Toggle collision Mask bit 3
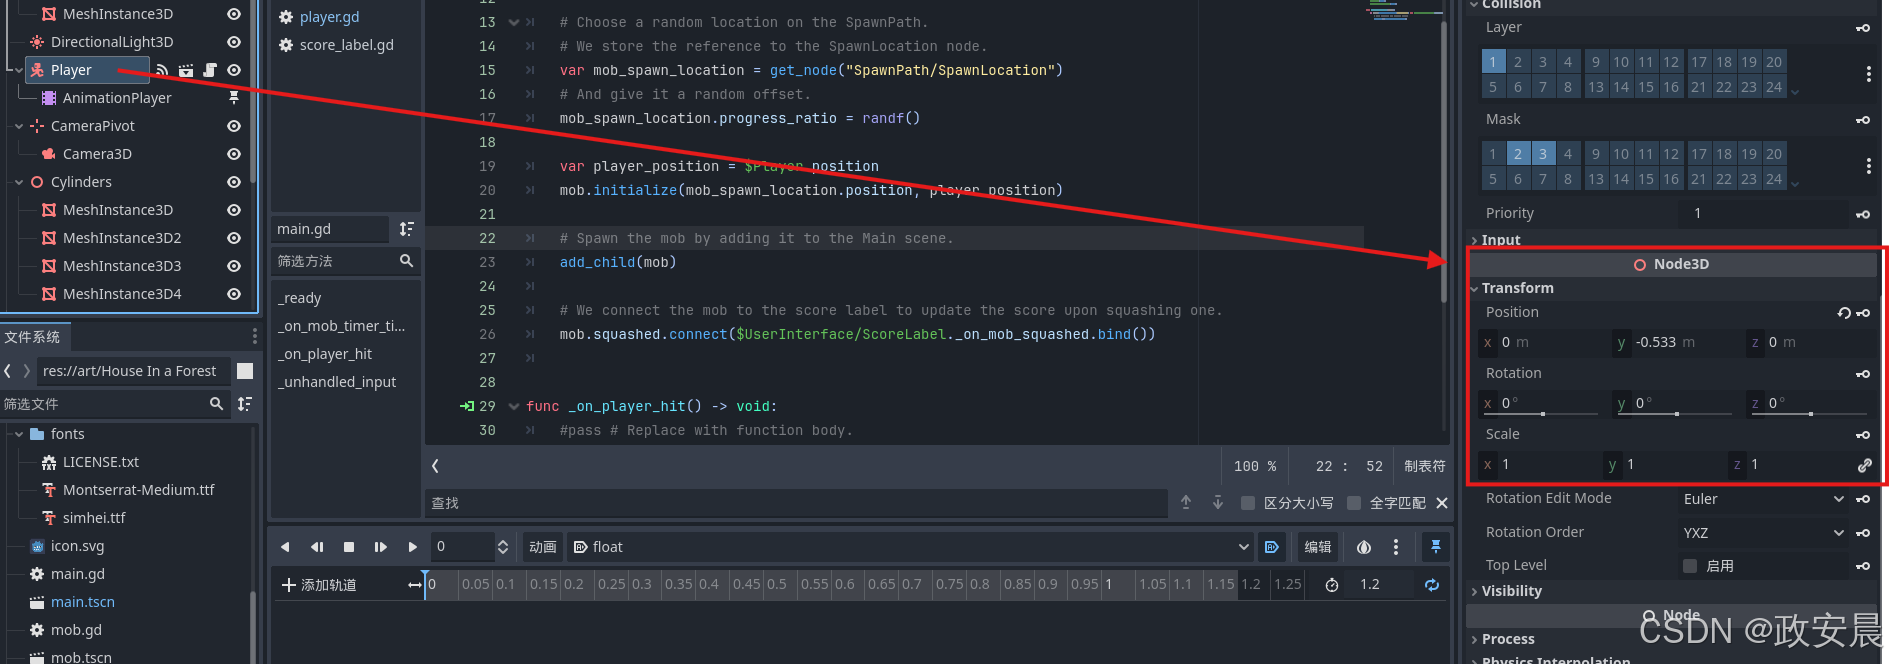The height and width of the screenshot is (664, 1889). tap(1543, 154)
